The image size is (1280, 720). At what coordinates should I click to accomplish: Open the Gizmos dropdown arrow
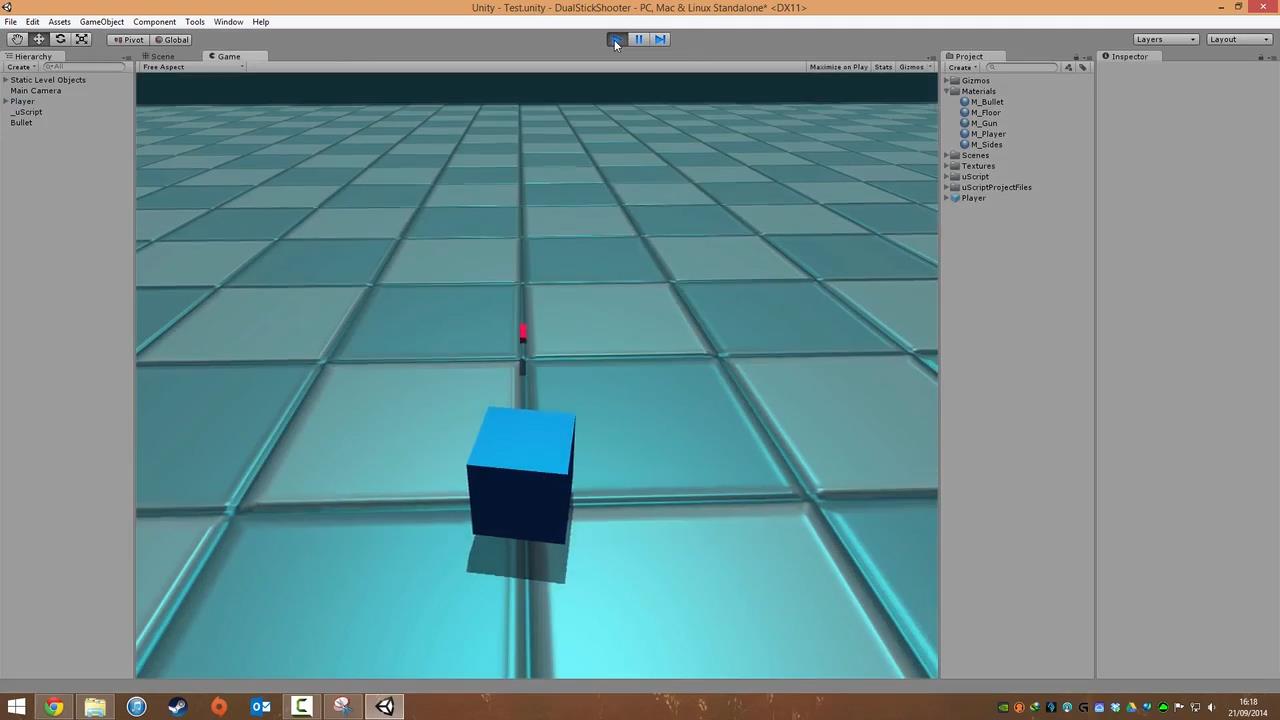point(930,67)
